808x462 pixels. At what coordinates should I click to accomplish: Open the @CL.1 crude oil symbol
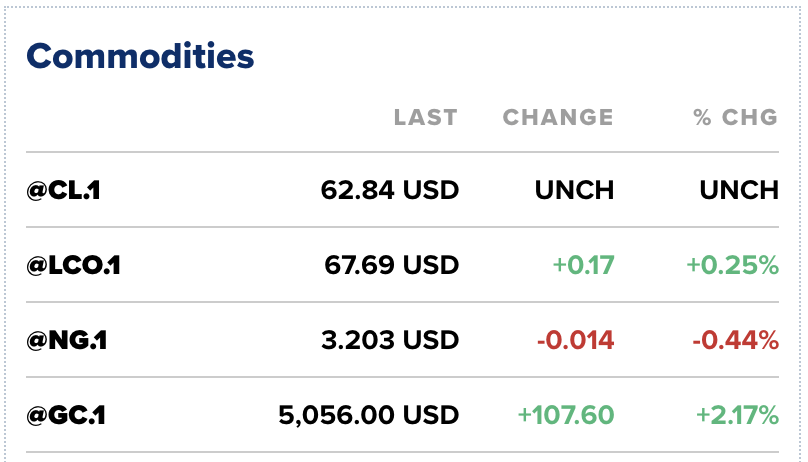pyautogui.click(x=64, y=189)
